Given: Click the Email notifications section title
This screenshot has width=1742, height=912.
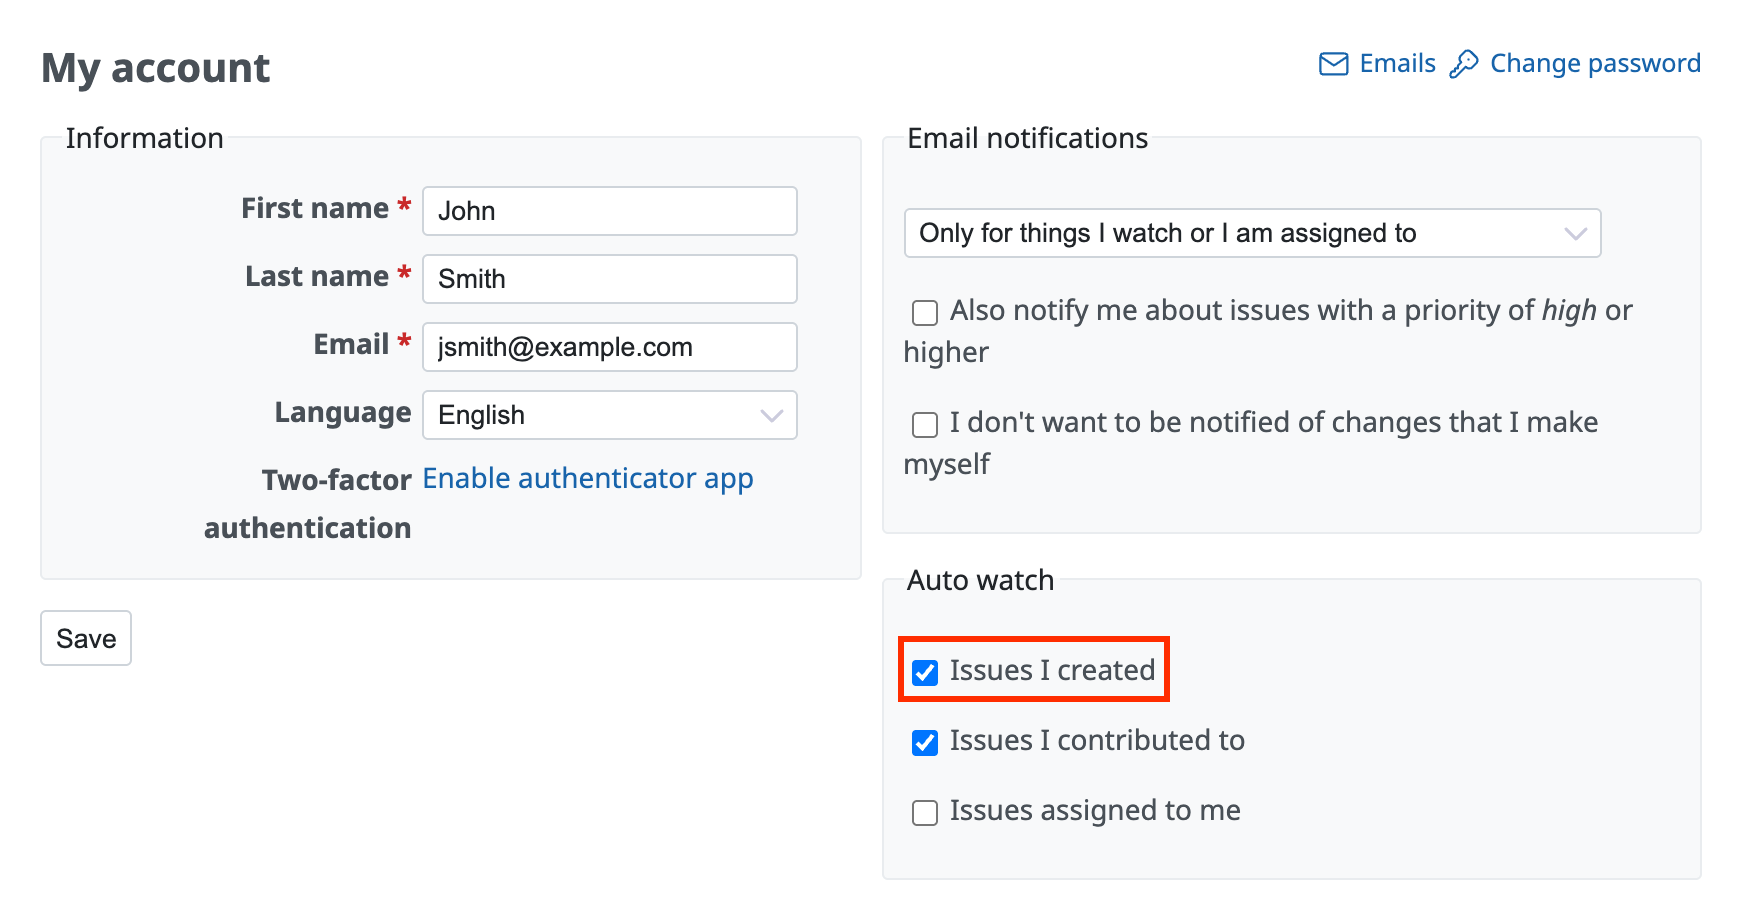Looking at the screenshot, I should pos(1027,138).
